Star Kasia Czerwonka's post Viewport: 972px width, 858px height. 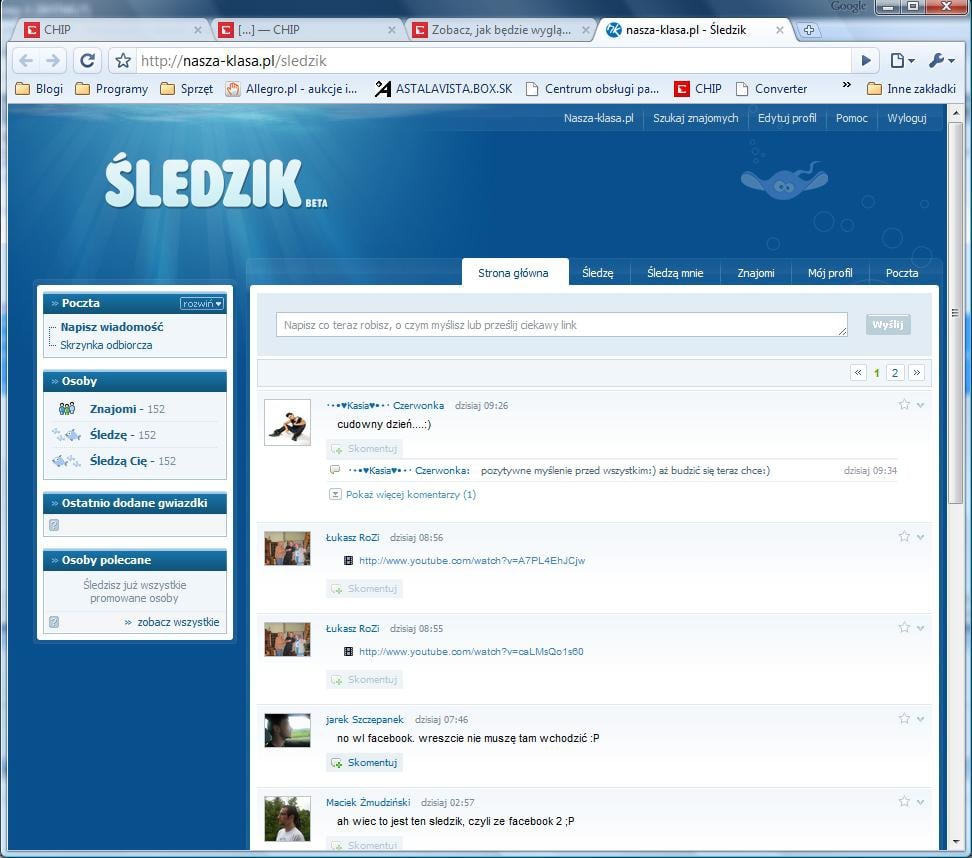[904, 405]
